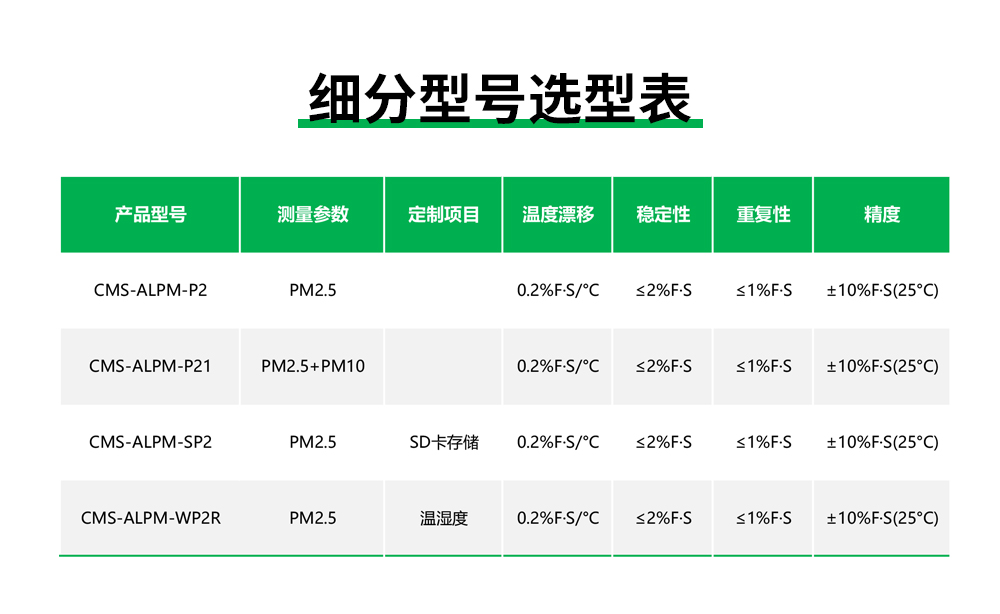This screenshot has height=614, width=1000.
Task: Click ≤1%F·S in the CMS-ALPM-WP2R row
Action: [763, 518]
